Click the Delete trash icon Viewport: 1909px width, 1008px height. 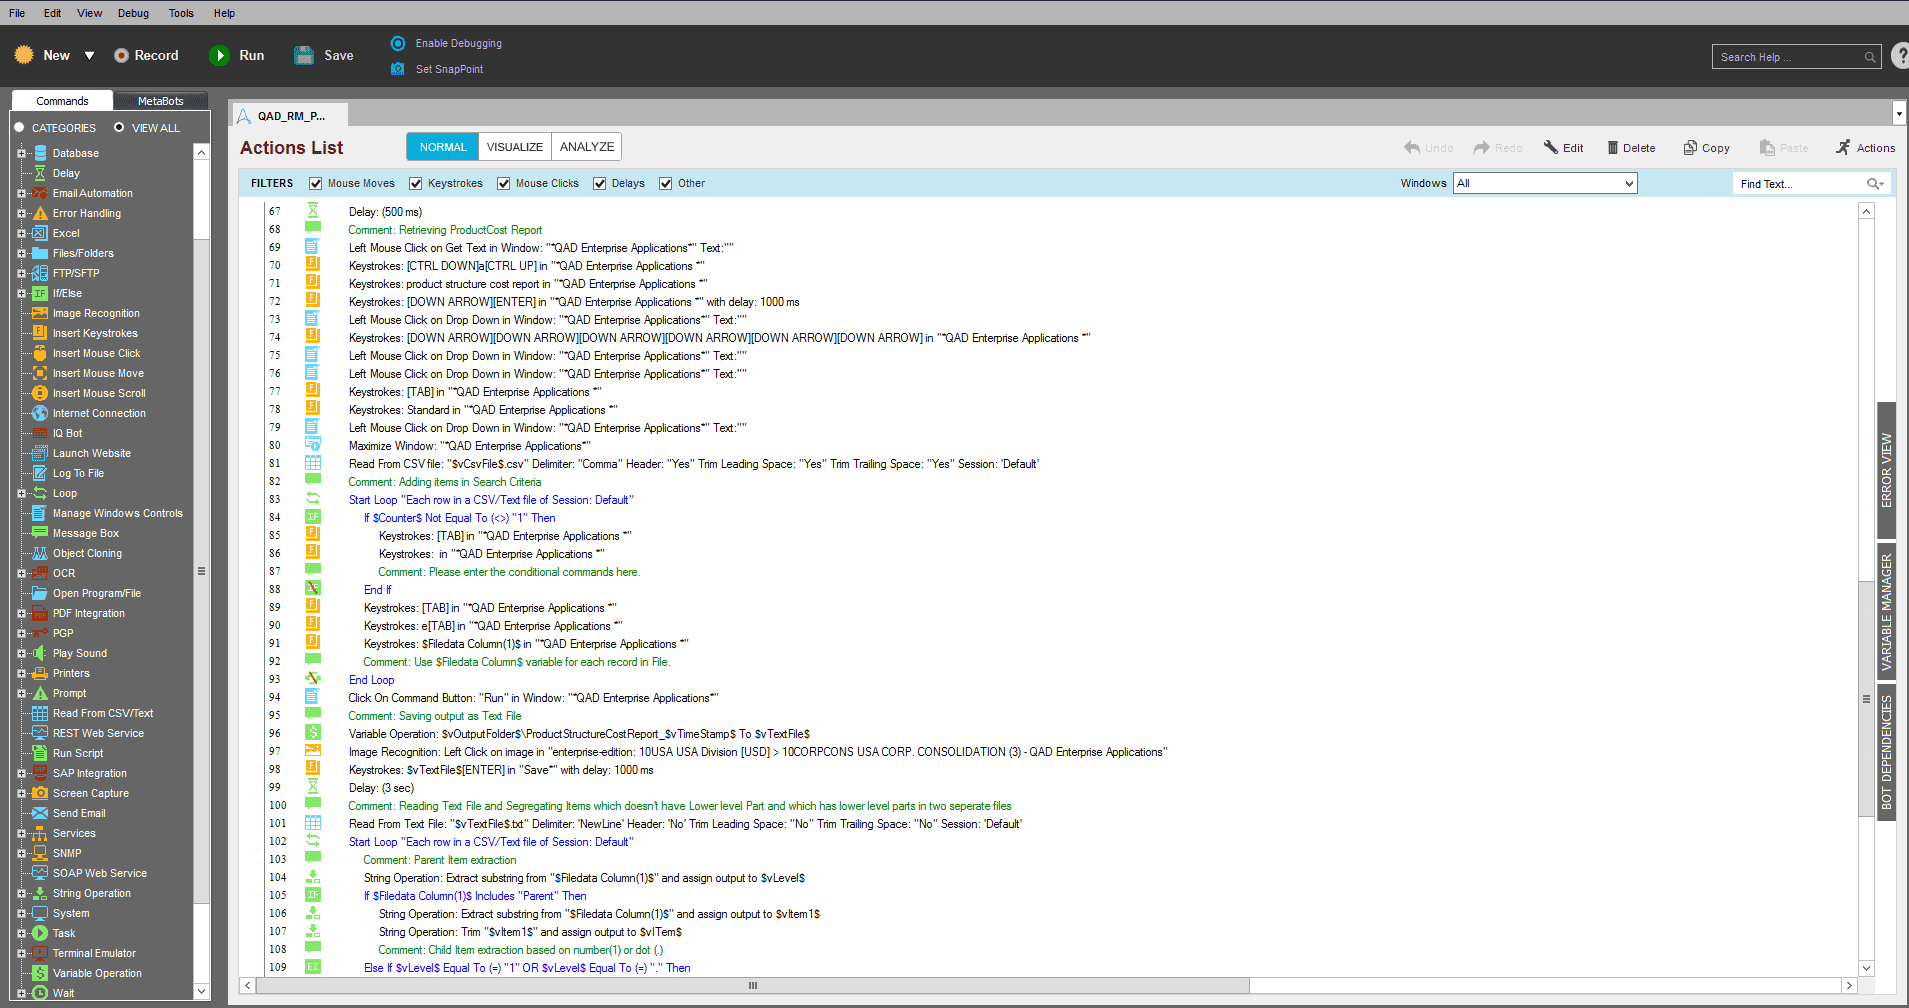1612,148
